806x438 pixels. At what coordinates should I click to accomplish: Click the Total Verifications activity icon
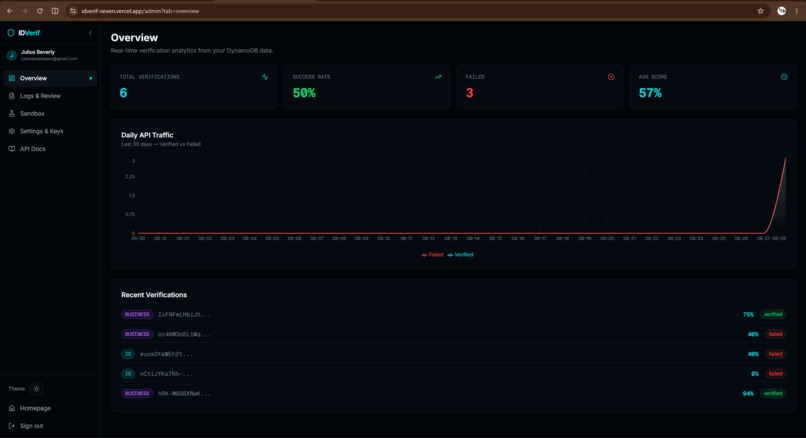(265, 77)
